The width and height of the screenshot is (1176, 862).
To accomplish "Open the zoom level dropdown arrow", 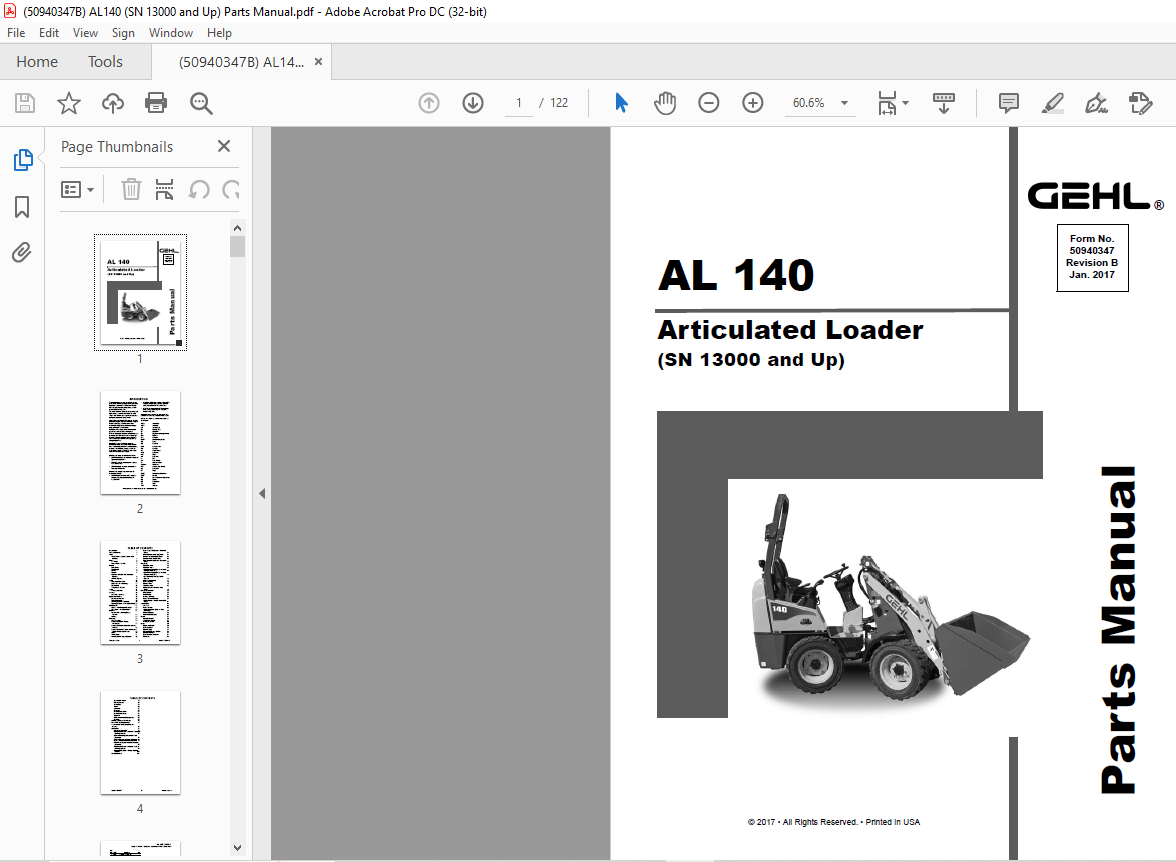I will coord(844,103).
